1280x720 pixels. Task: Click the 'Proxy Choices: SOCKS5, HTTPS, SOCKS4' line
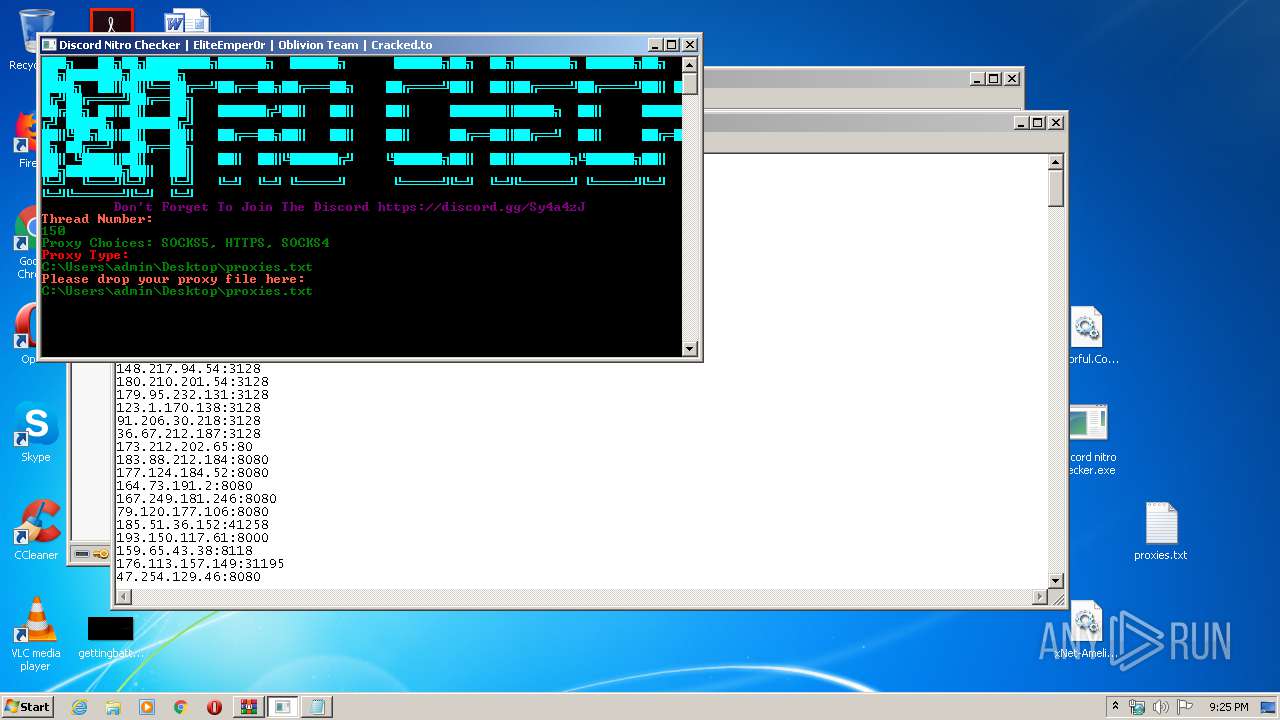185,243
